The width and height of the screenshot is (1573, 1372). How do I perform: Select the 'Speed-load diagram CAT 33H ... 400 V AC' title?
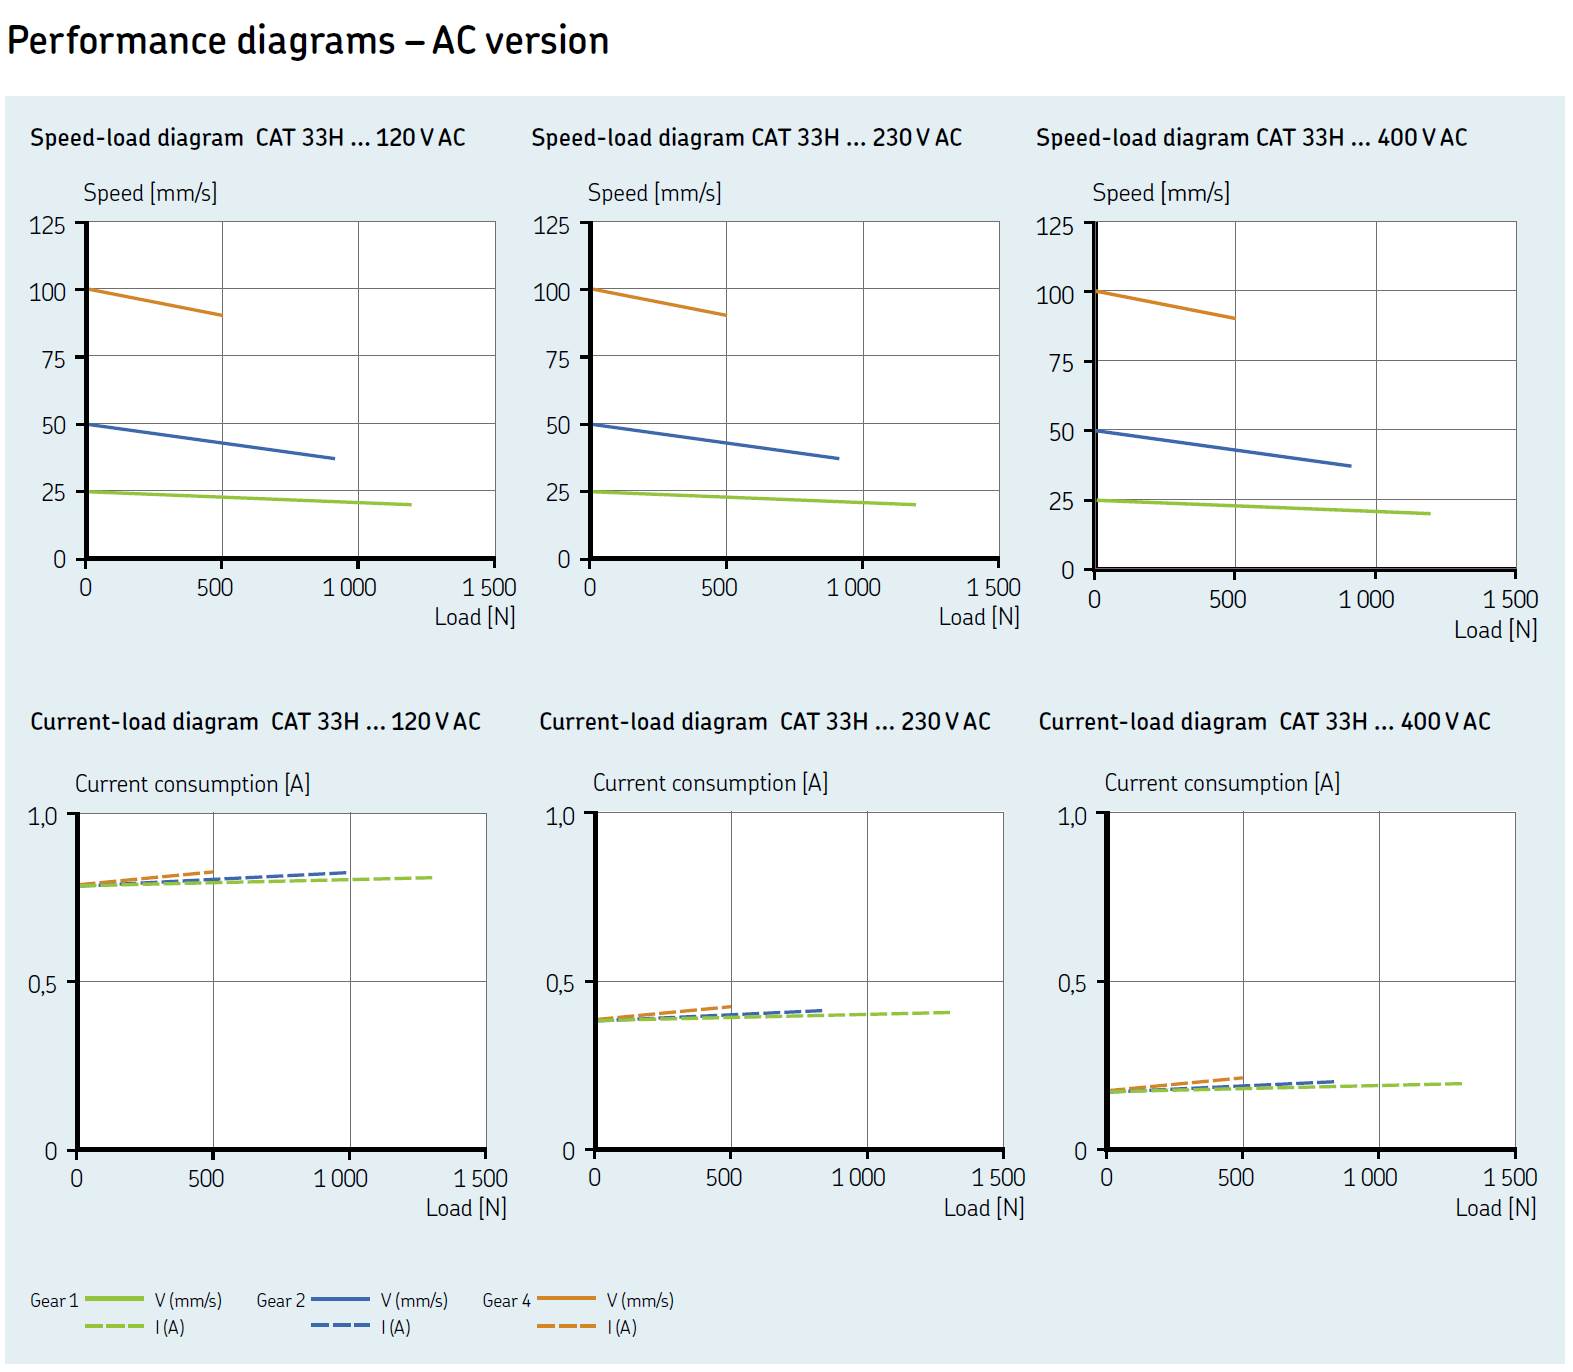coord(1251,138)
